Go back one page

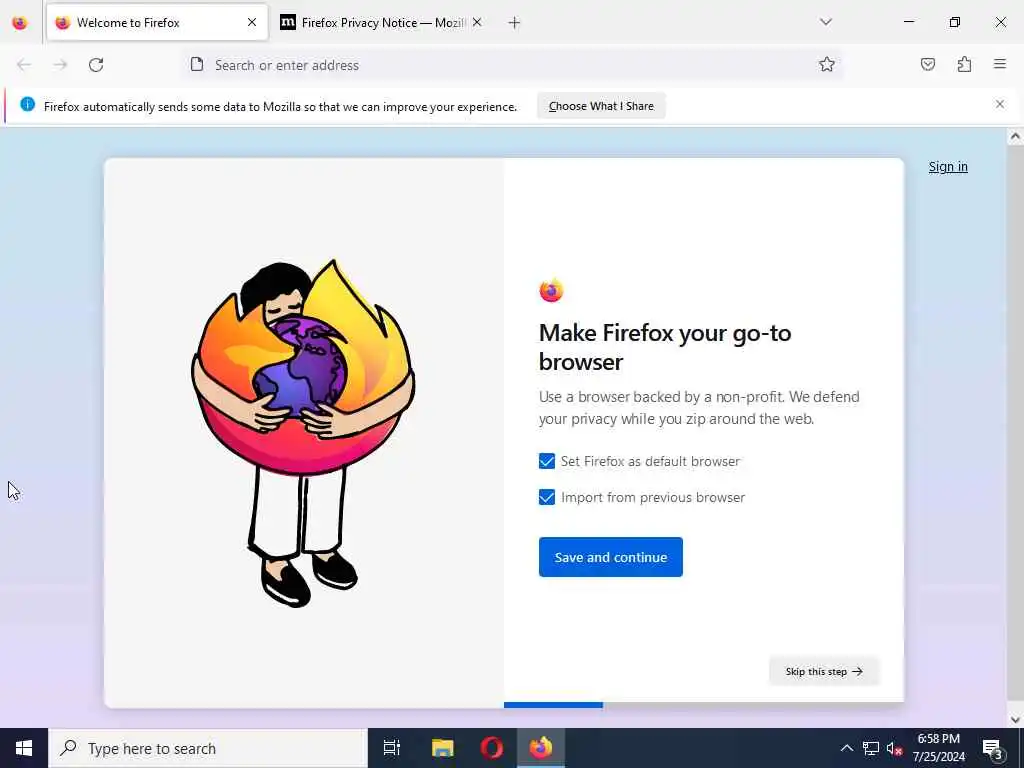coord(24,65)
